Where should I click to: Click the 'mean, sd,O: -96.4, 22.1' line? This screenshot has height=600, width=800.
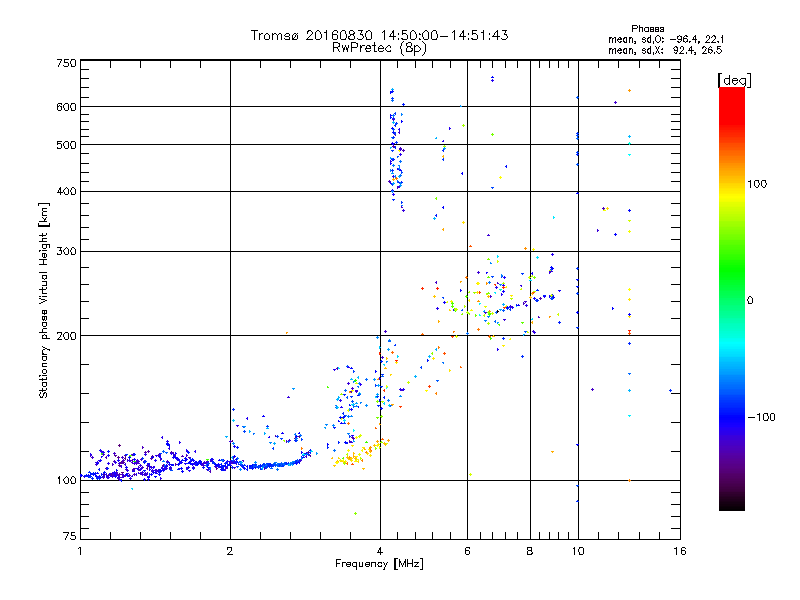(x=666, y=39)
